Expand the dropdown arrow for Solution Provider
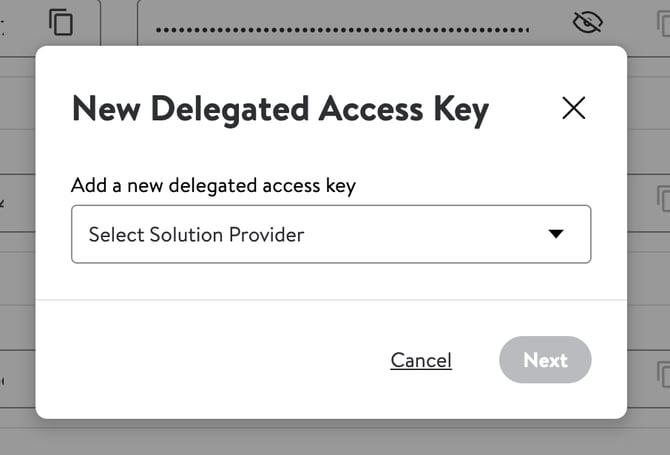 (x=557, y=234)
